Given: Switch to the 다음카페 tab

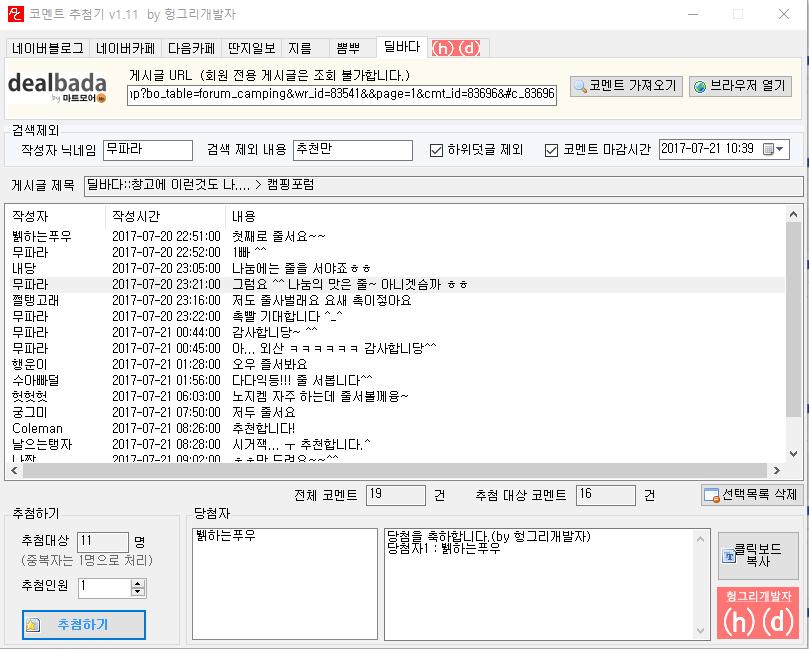Looking at the screenshot, I should [x=192, y=48].
